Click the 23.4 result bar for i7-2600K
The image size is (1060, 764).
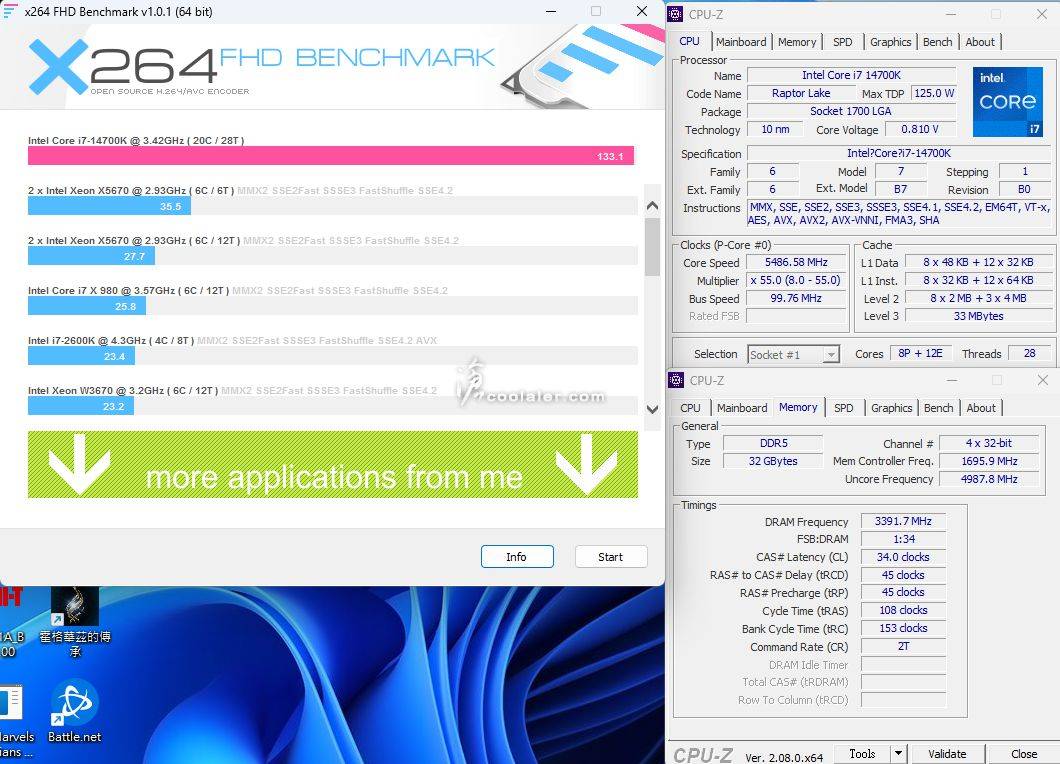tap(81, 356)
